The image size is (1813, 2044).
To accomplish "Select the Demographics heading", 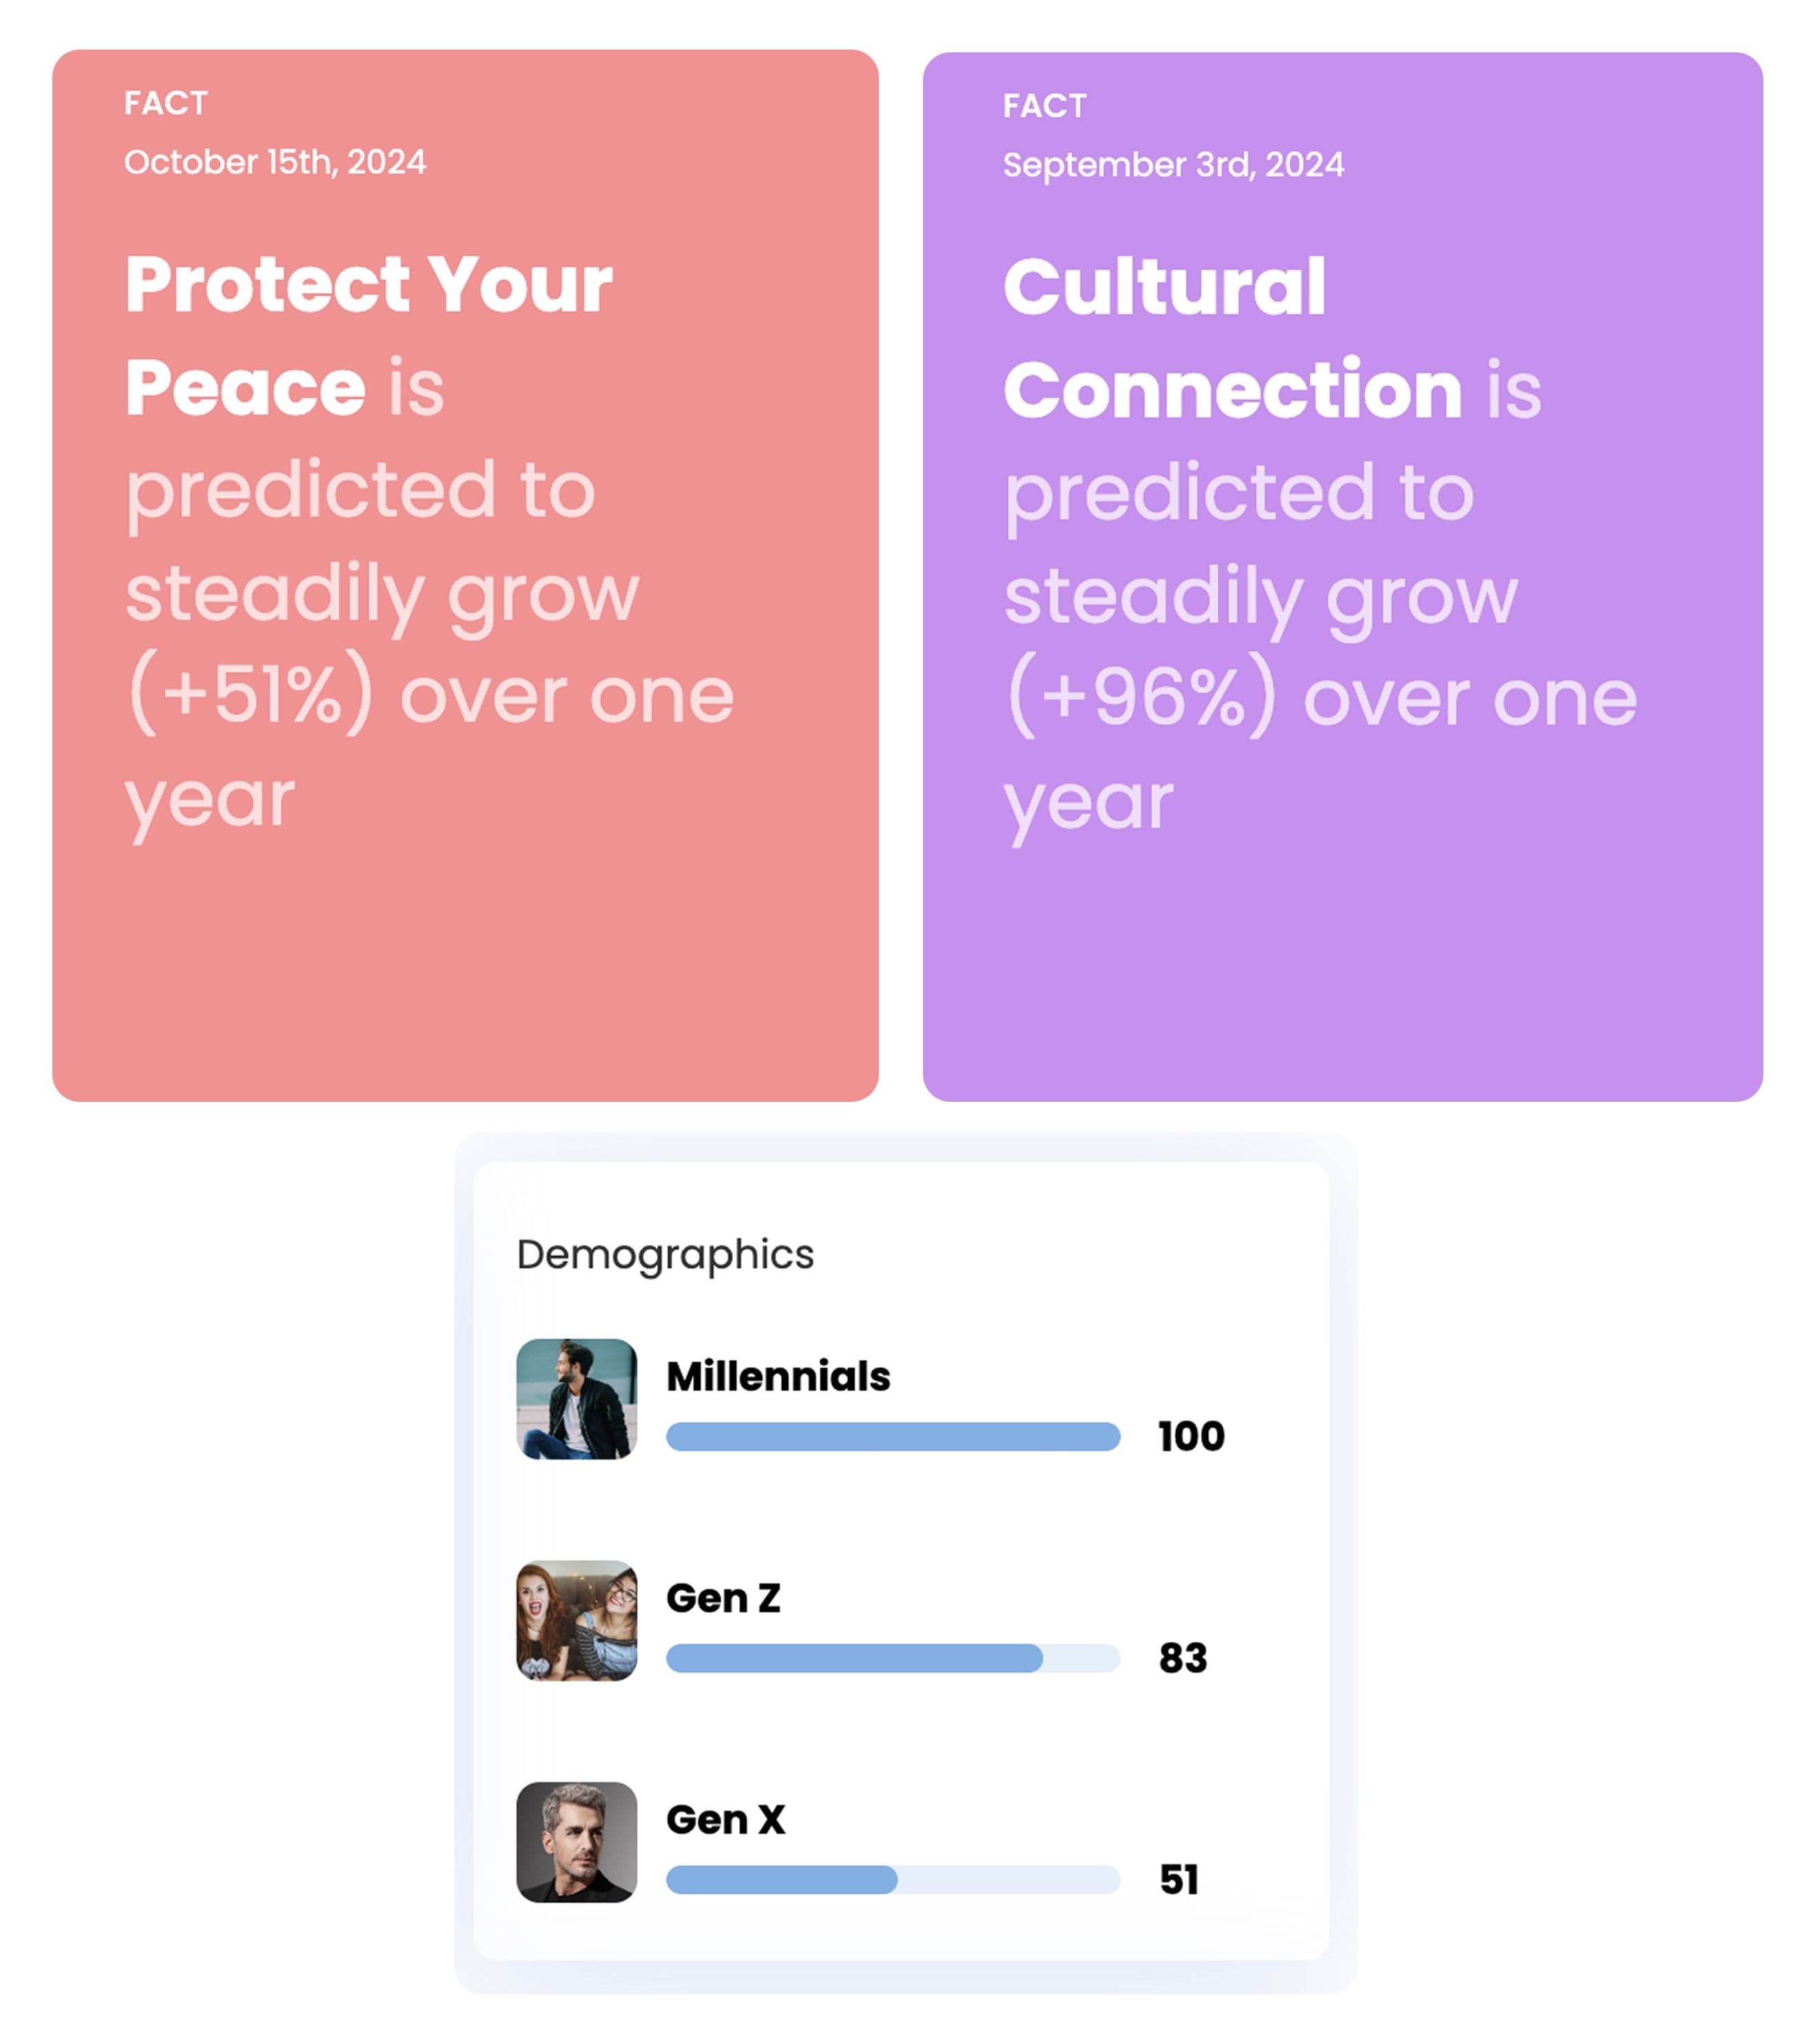I will 665,1254.
